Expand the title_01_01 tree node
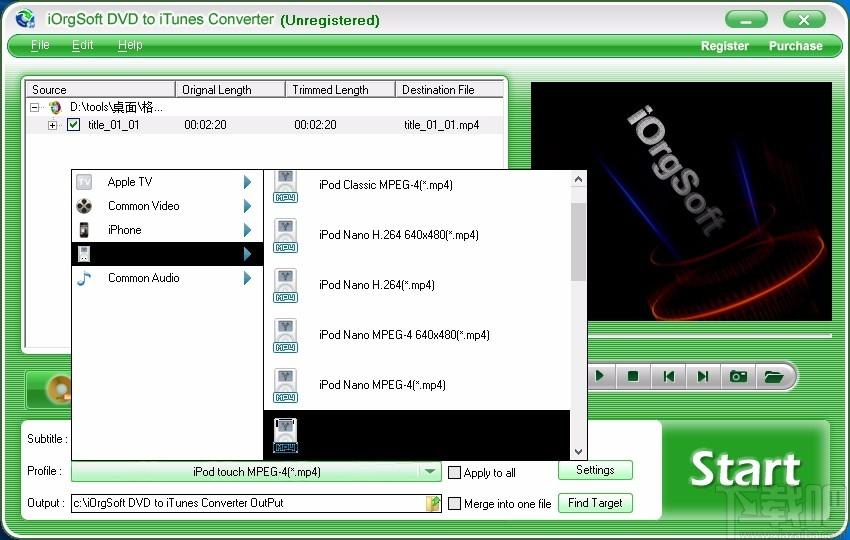 pyautogui.click(x=52, y=125)
